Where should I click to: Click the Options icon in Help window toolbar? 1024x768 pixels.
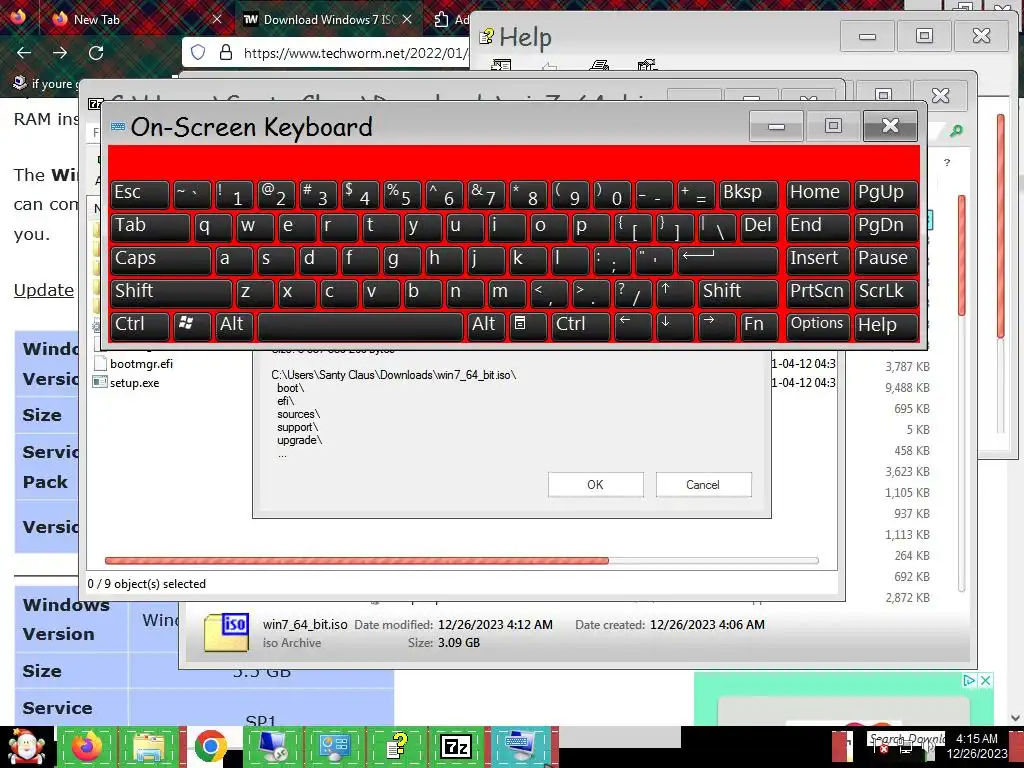(647, 65)
